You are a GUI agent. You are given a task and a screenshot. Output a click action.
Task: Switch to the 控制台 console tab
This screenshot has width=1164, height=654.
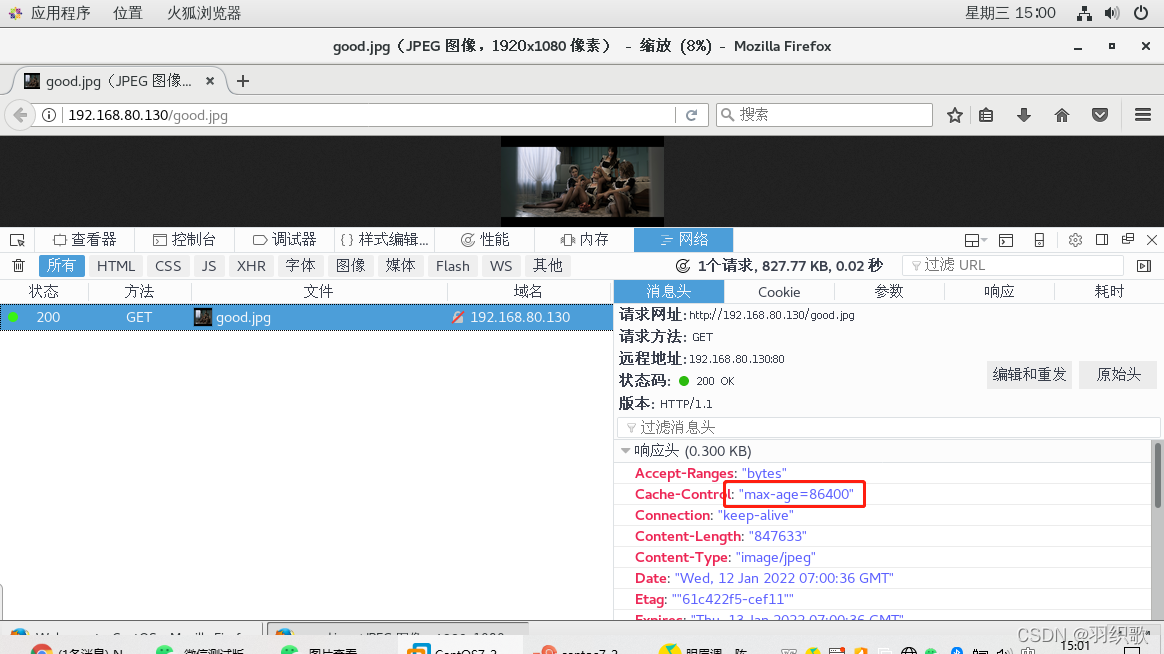tap(184, 240)
